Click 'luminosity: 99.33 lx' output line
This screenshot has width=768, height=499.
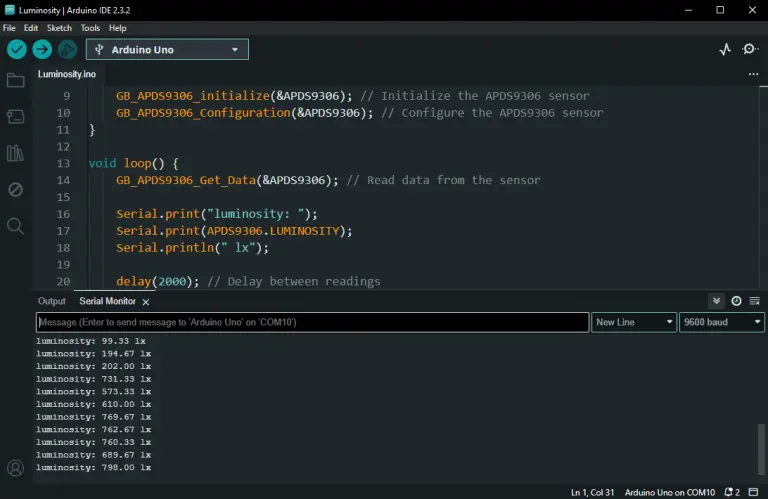(x=91, y=341)
